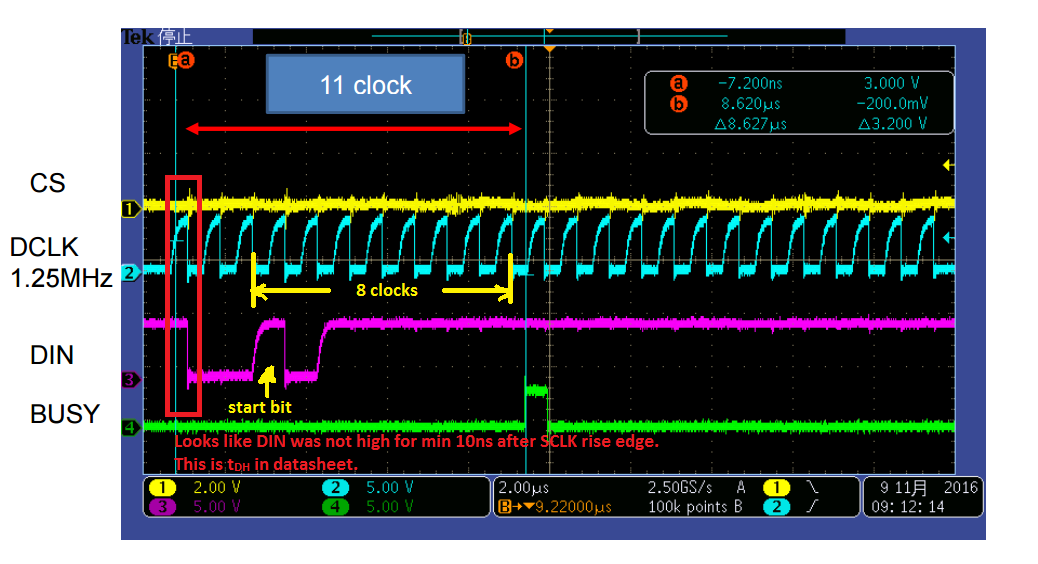
Task: Click the 'a' icon in cursor readout
Action: [679, 83]
